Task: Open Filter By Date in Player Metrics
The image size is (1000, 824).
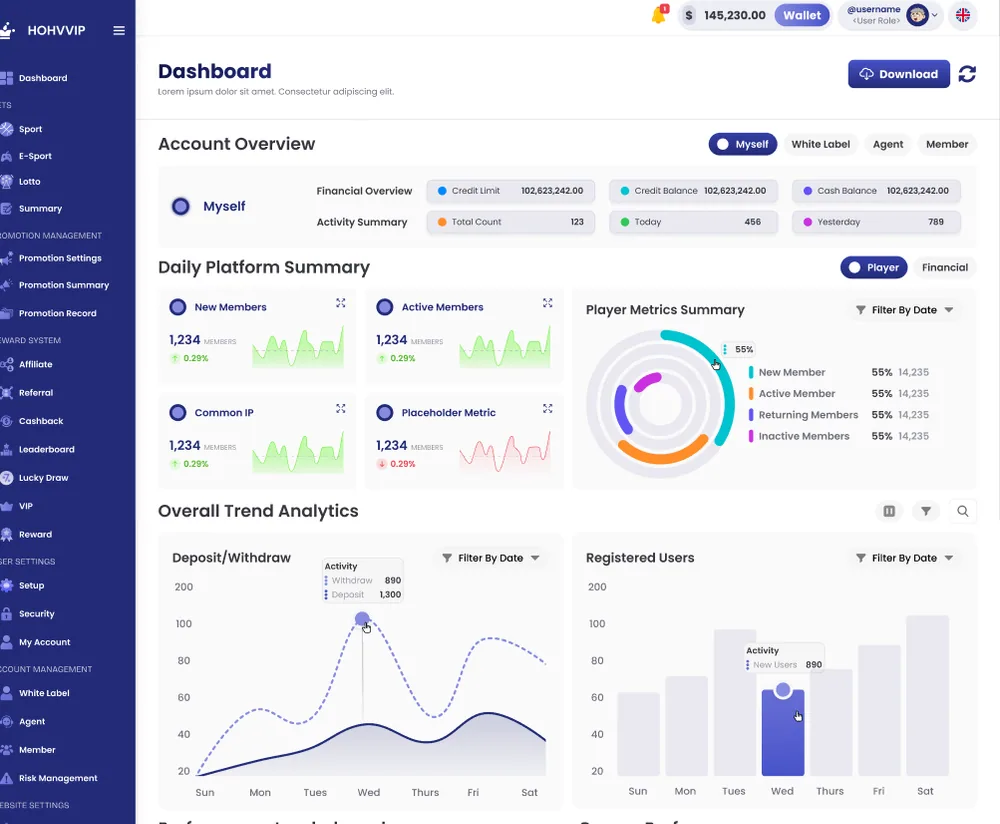Action: click(904, 310)
